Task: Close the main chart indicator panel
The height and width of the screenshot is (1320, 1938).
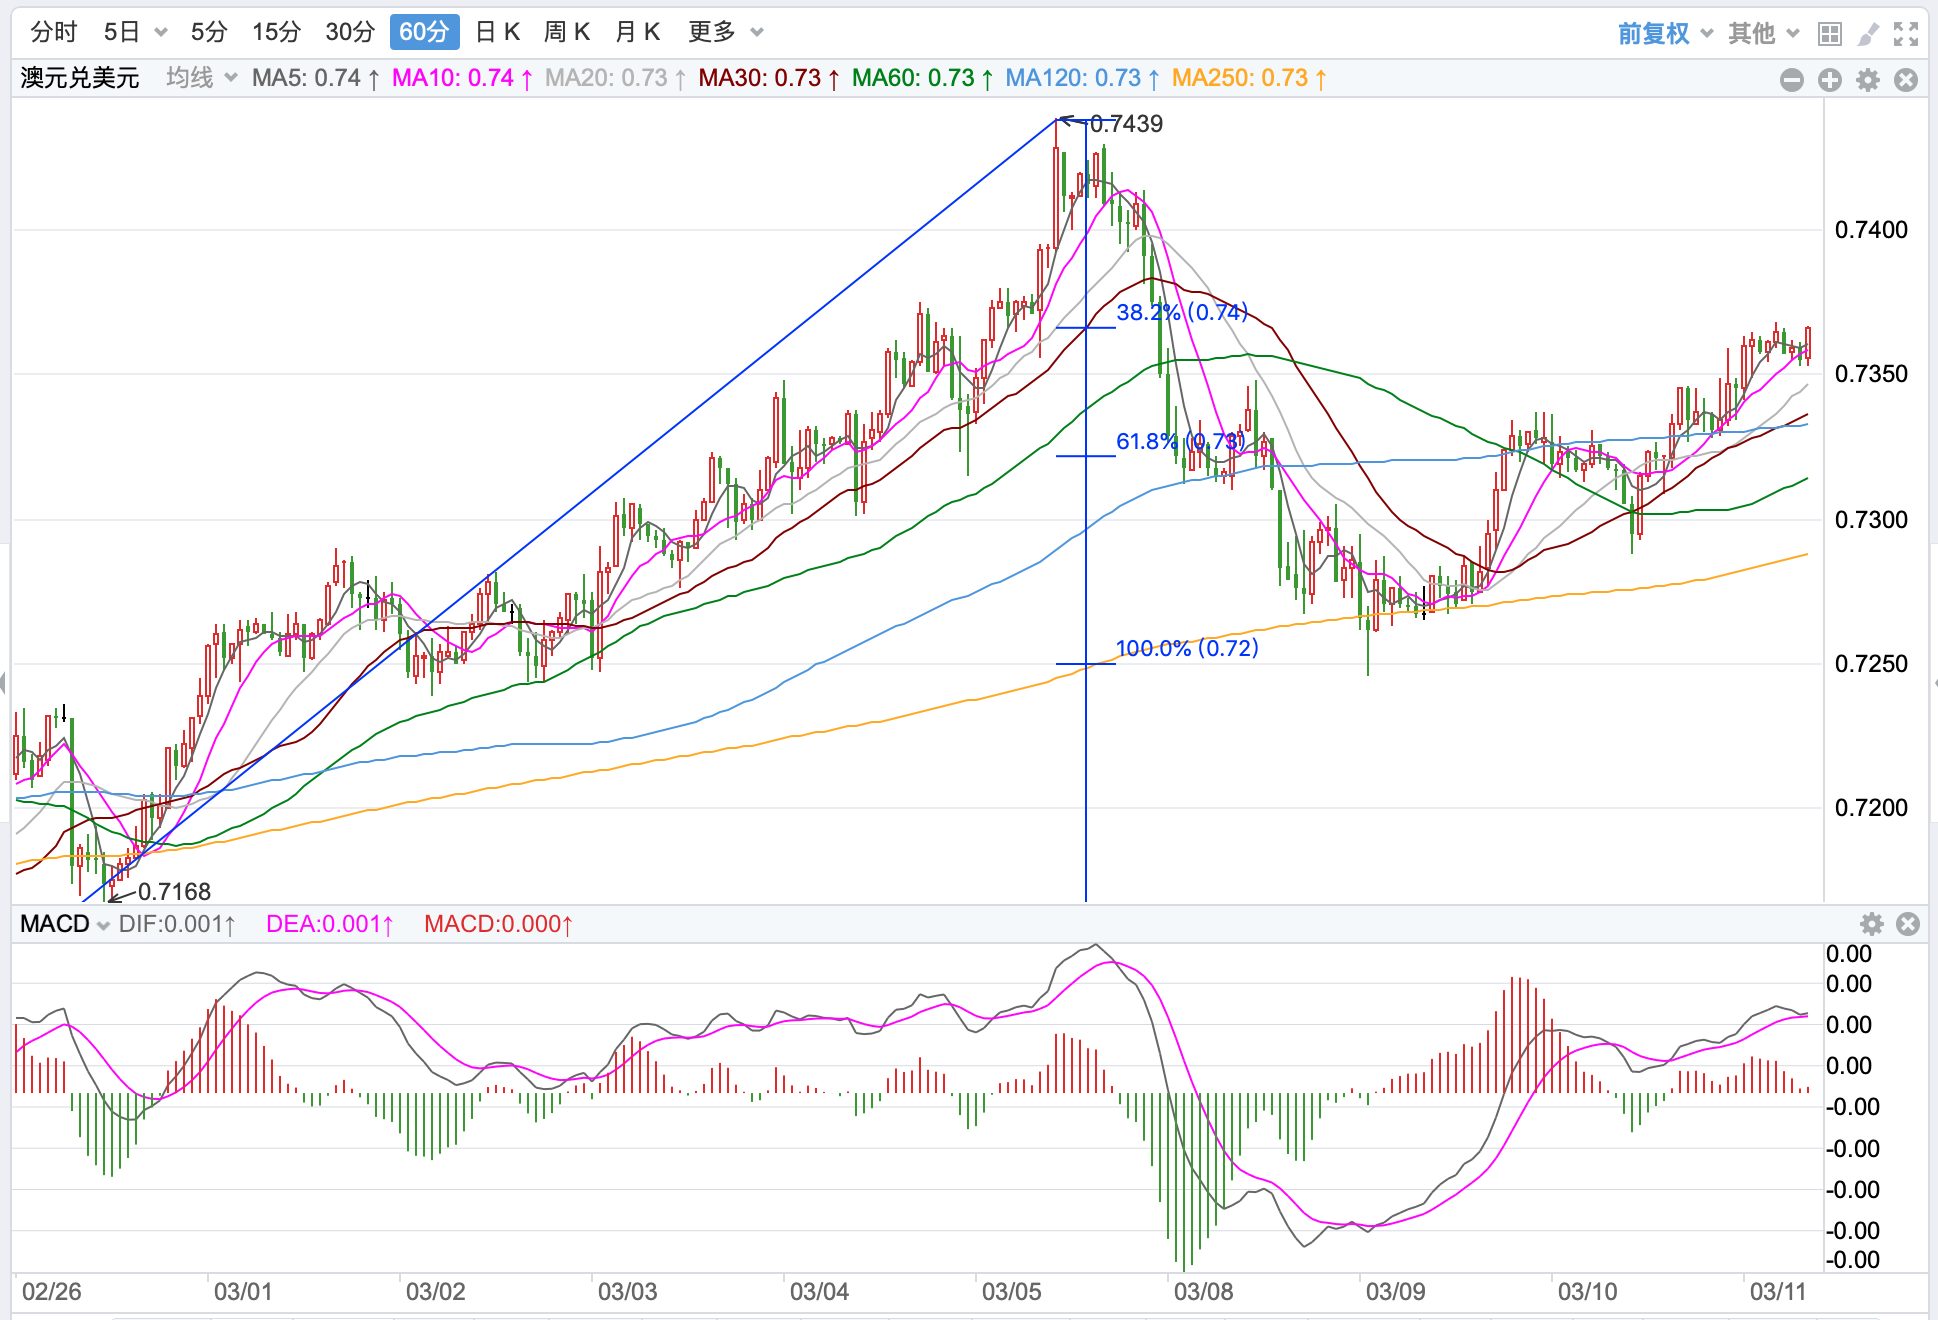Action: pos(1906,80)
